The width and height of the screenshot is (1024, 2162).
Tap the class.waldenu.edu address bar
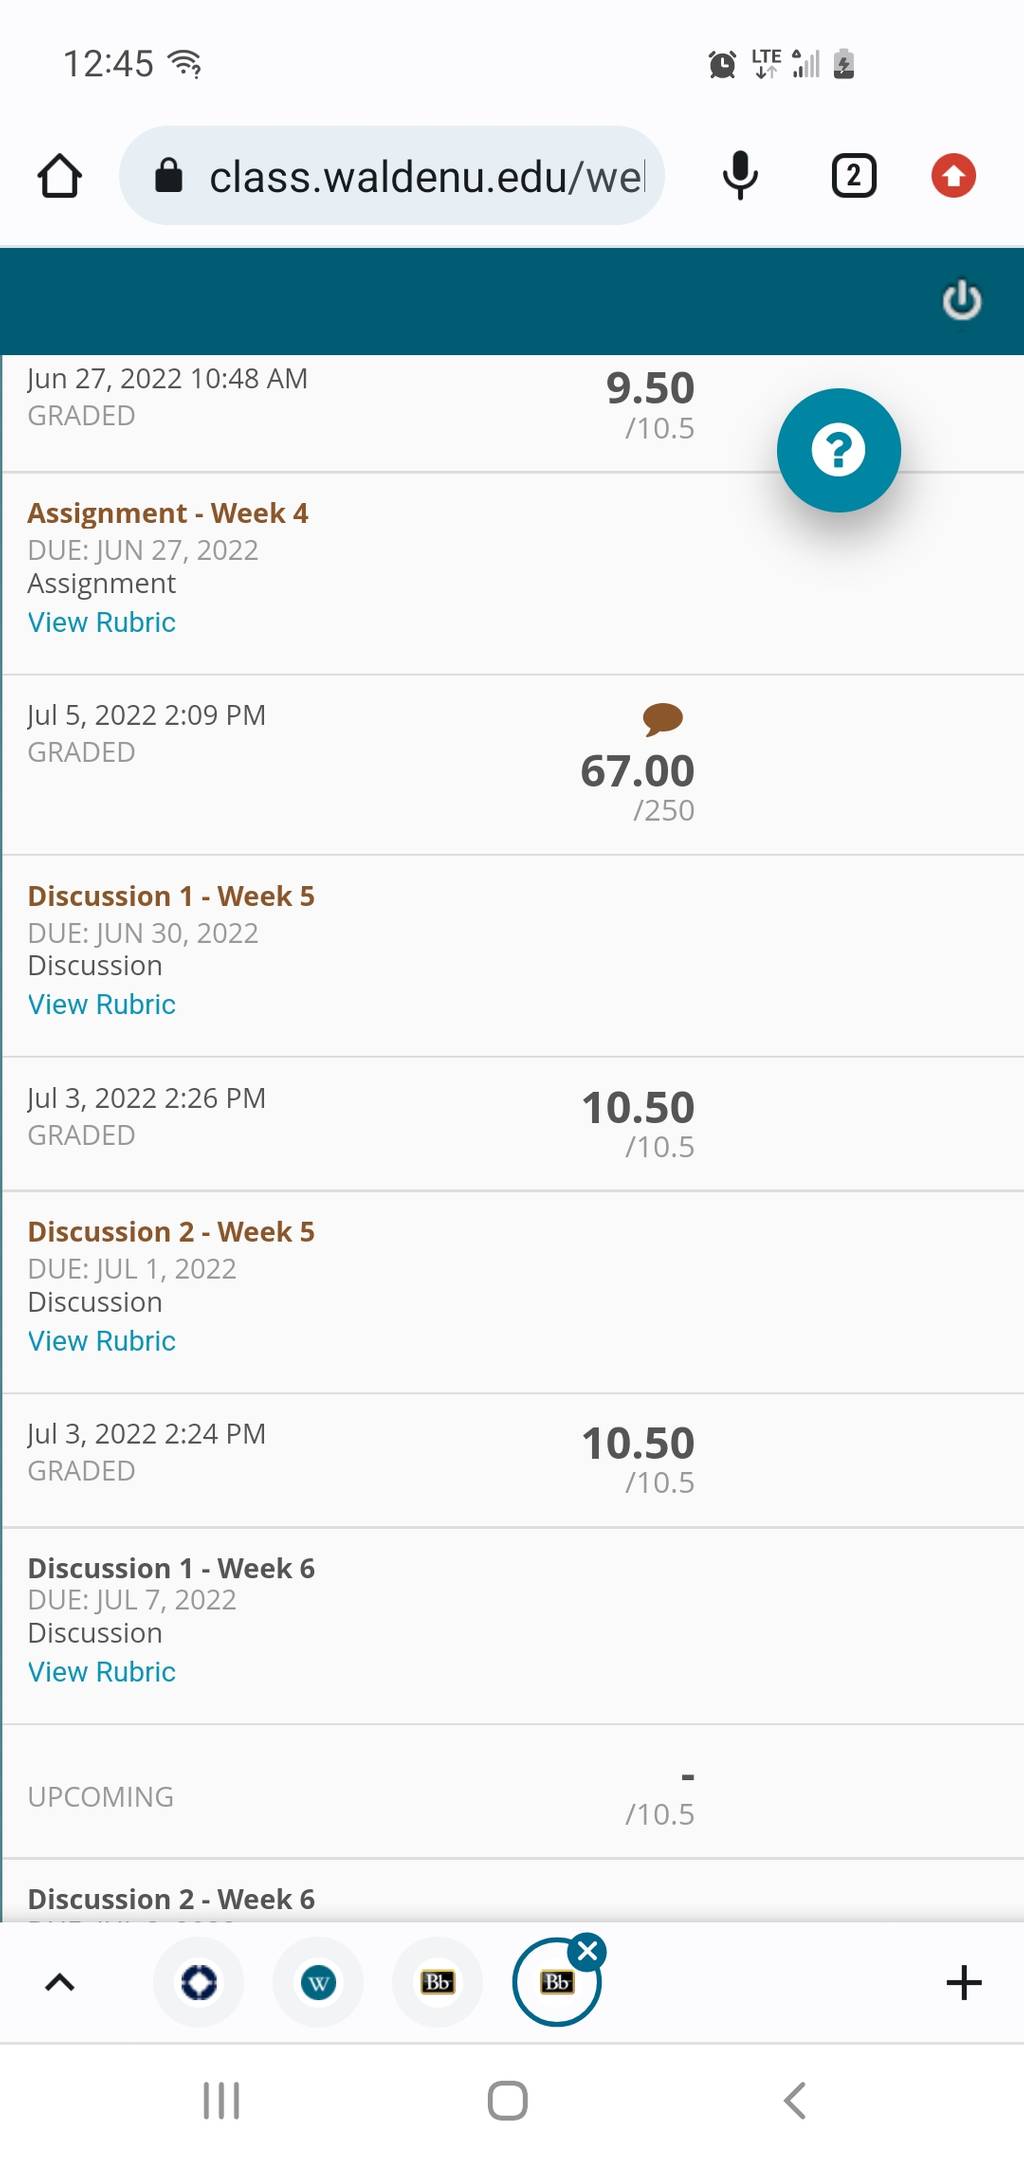click(392, 176)
